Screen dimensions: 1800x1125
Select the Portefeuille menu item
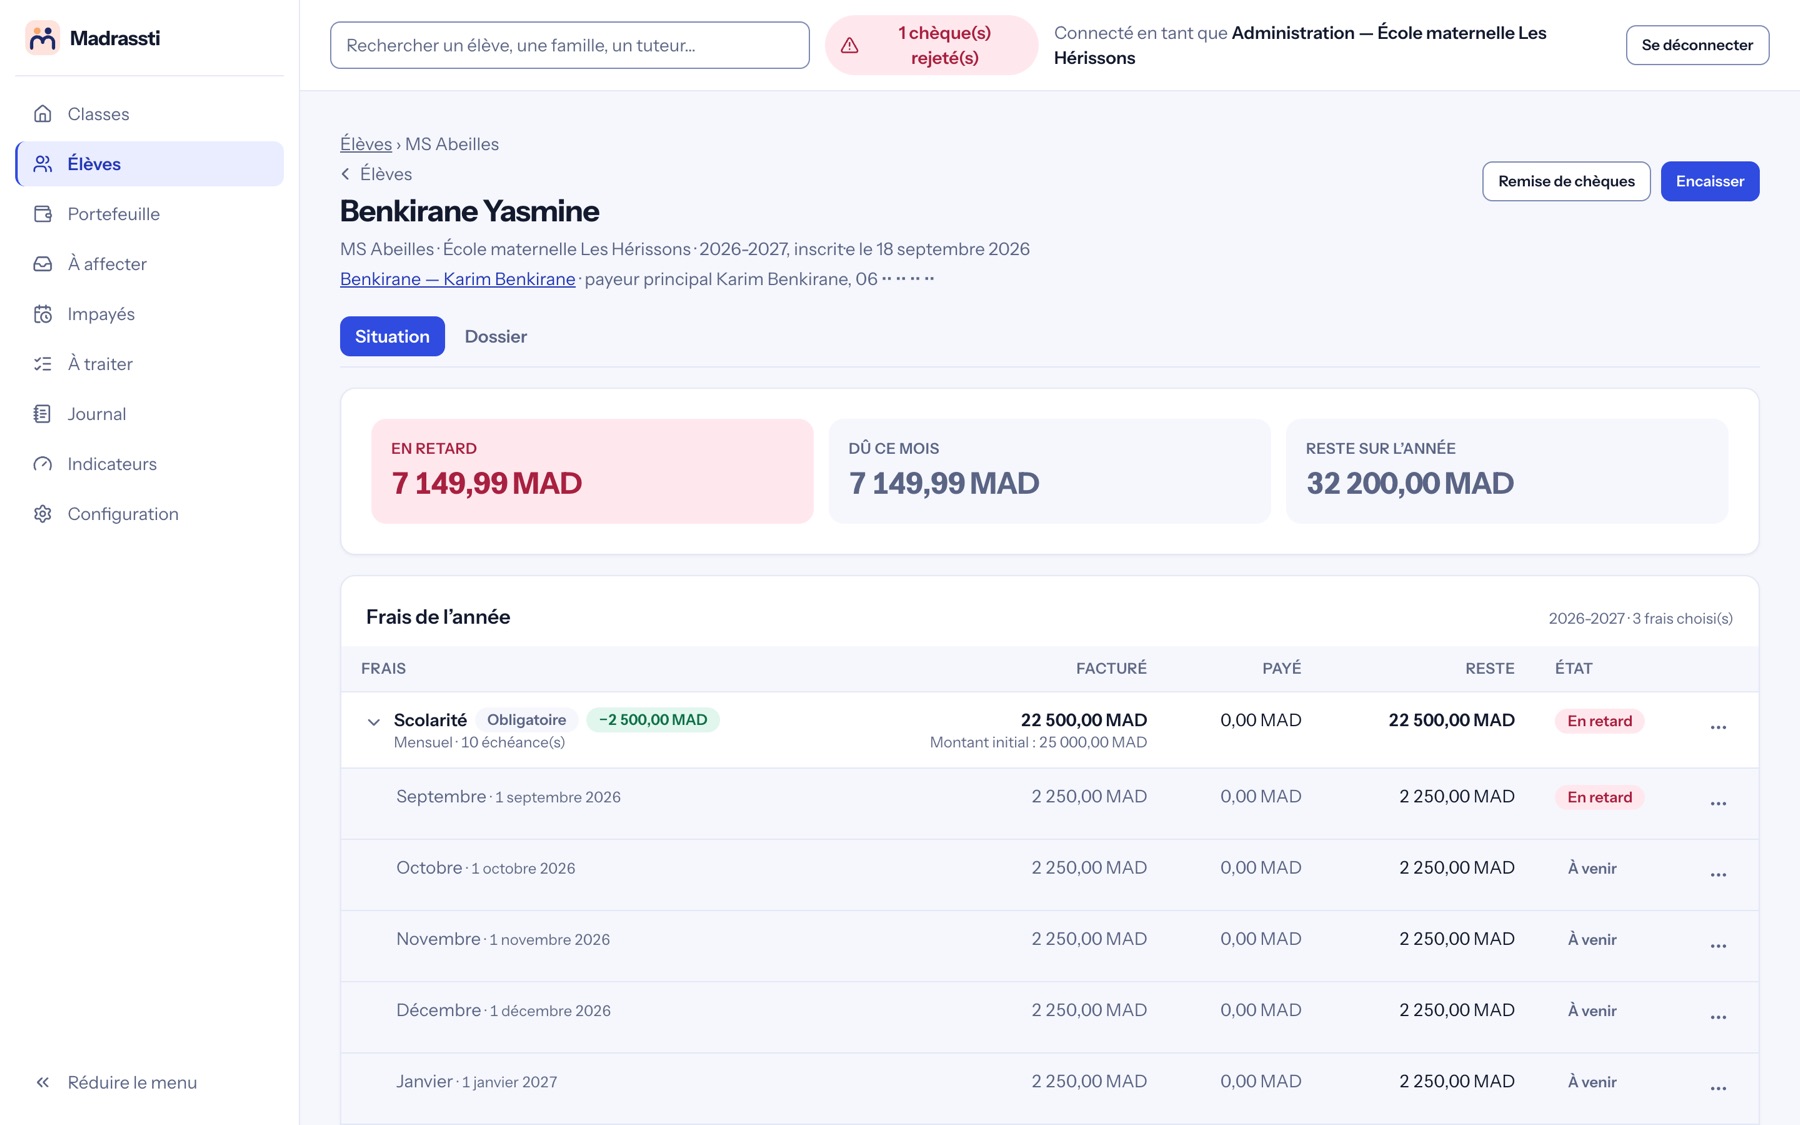click(x=150, y=214)
